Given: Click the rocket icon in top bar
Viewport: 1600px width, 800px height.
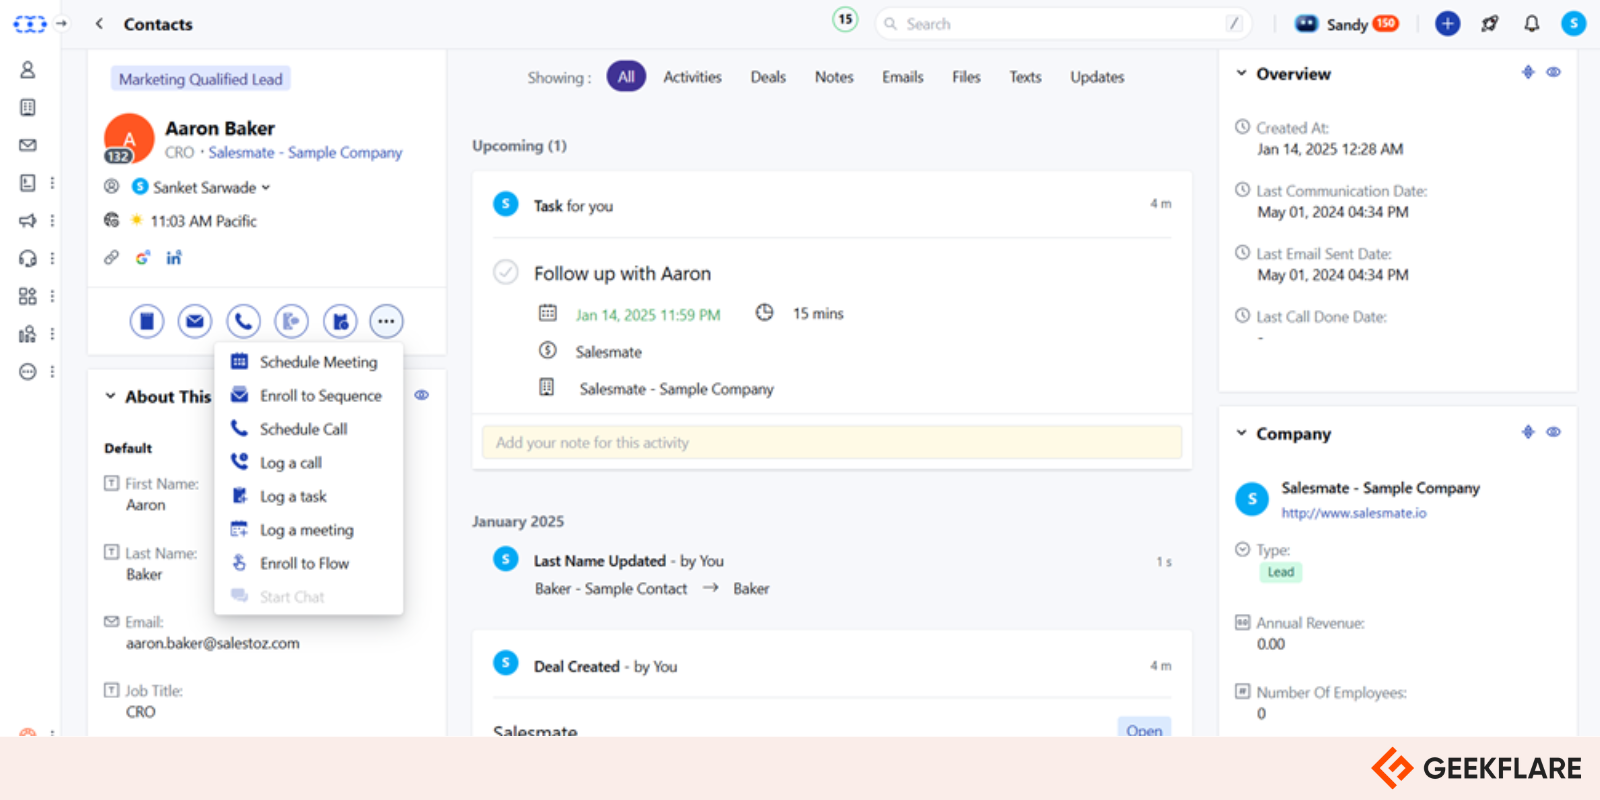Looking at the screenshot, I should point(1490,23).
